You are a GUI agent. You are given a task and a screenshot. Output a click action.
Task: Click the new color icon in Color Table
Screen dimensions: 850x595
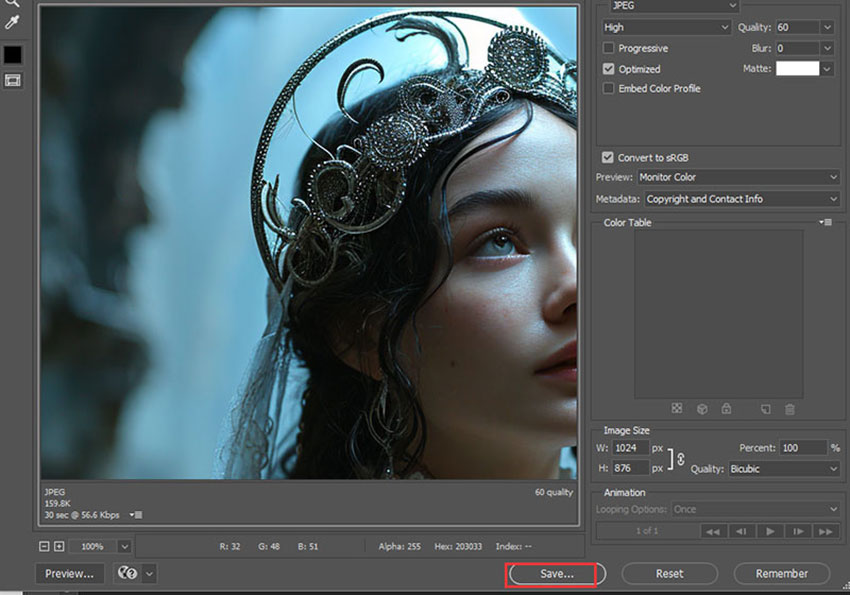tap(765, 409)
